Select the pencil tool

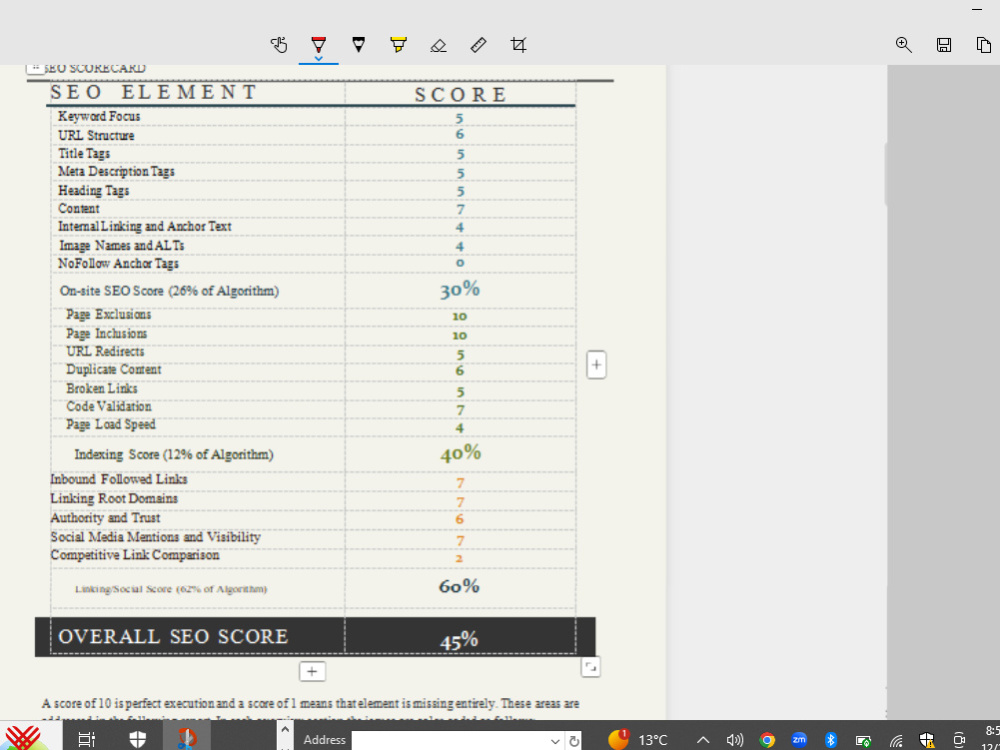[358, 44]
